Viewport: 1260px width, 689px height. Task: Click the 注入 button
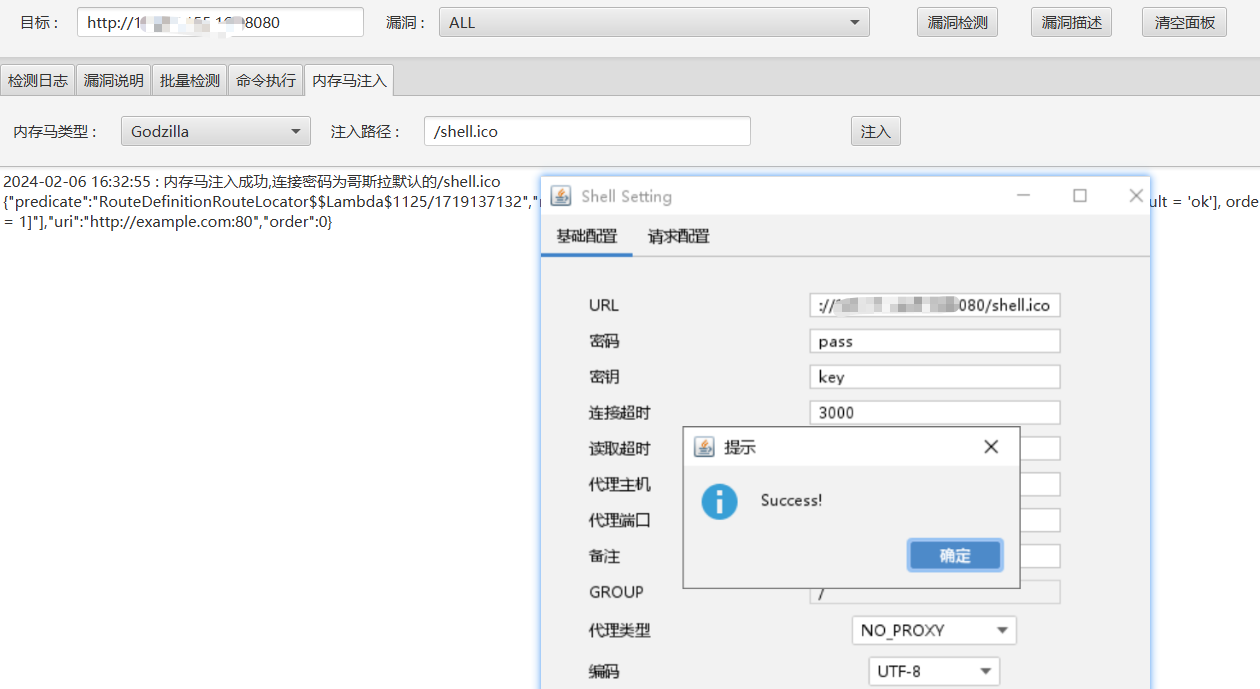pyautogui.click(x=876, y=131)
